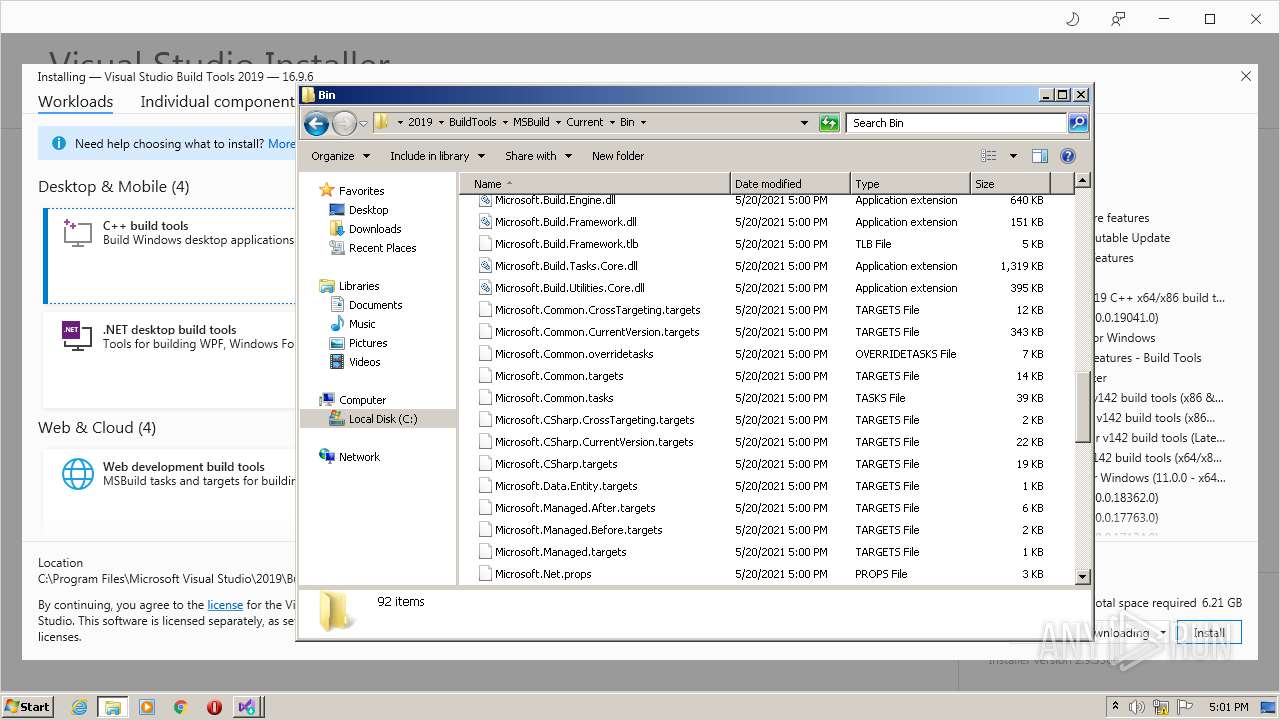Select Microsoft.Net.props file
1280x720 pixels.
coord(543,574)
